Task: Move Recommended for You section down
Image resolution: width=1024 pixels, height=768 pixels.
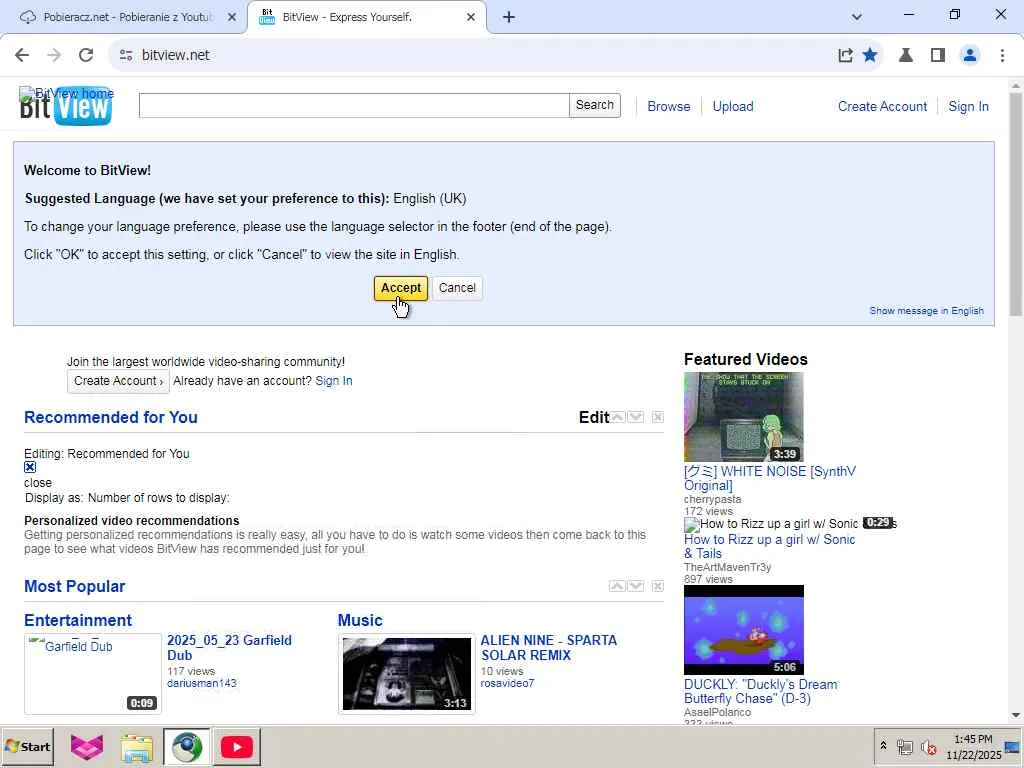Action: click(x=635, y=417)
